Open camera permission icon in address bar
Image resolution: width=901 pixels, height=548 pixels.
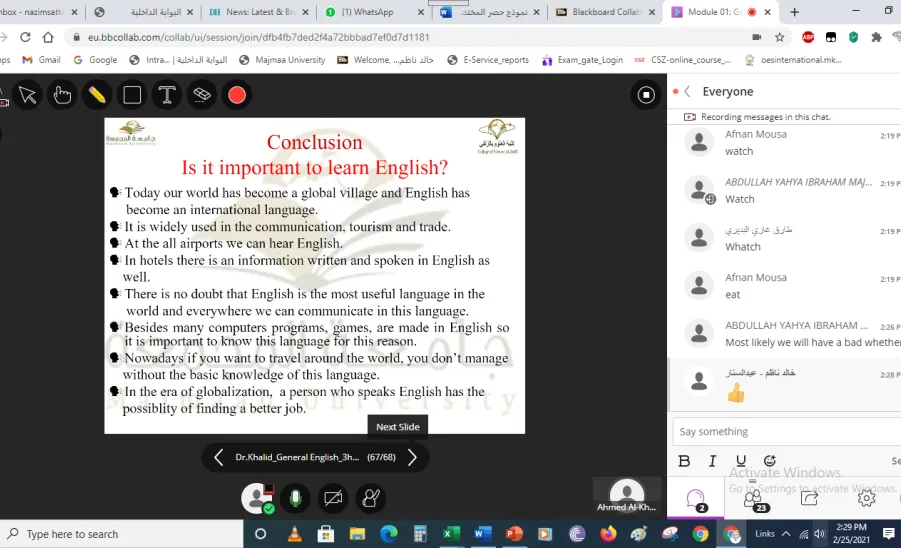(x=756, y=37)
